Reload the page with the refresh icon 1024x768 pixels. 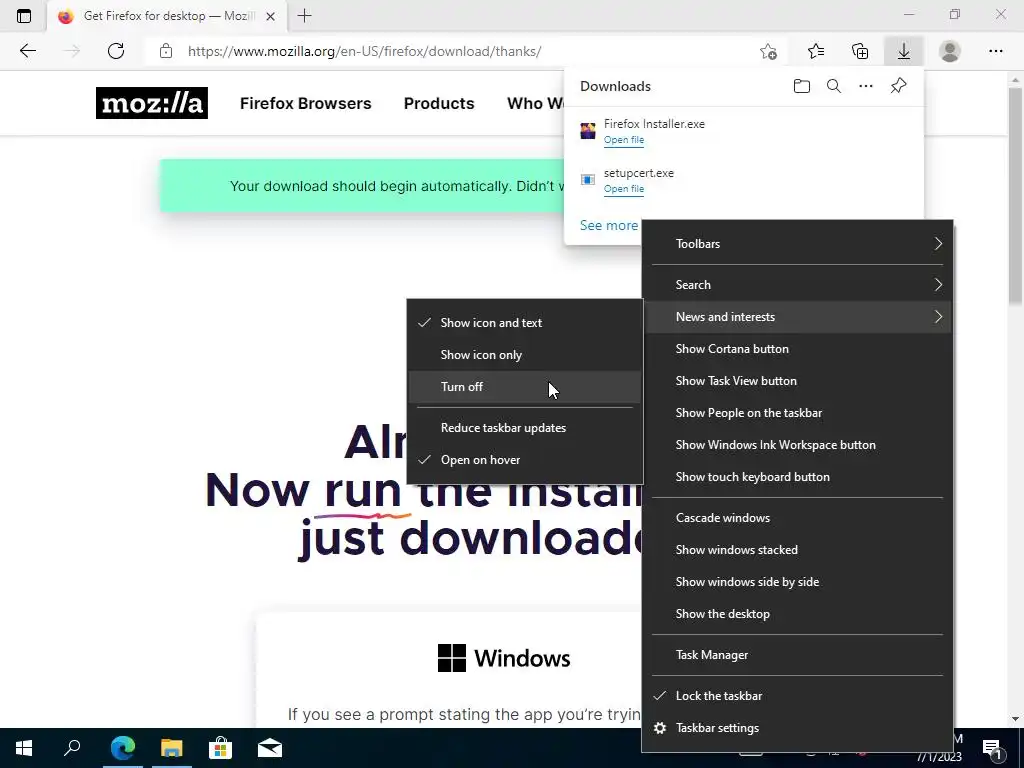(116, 51)
